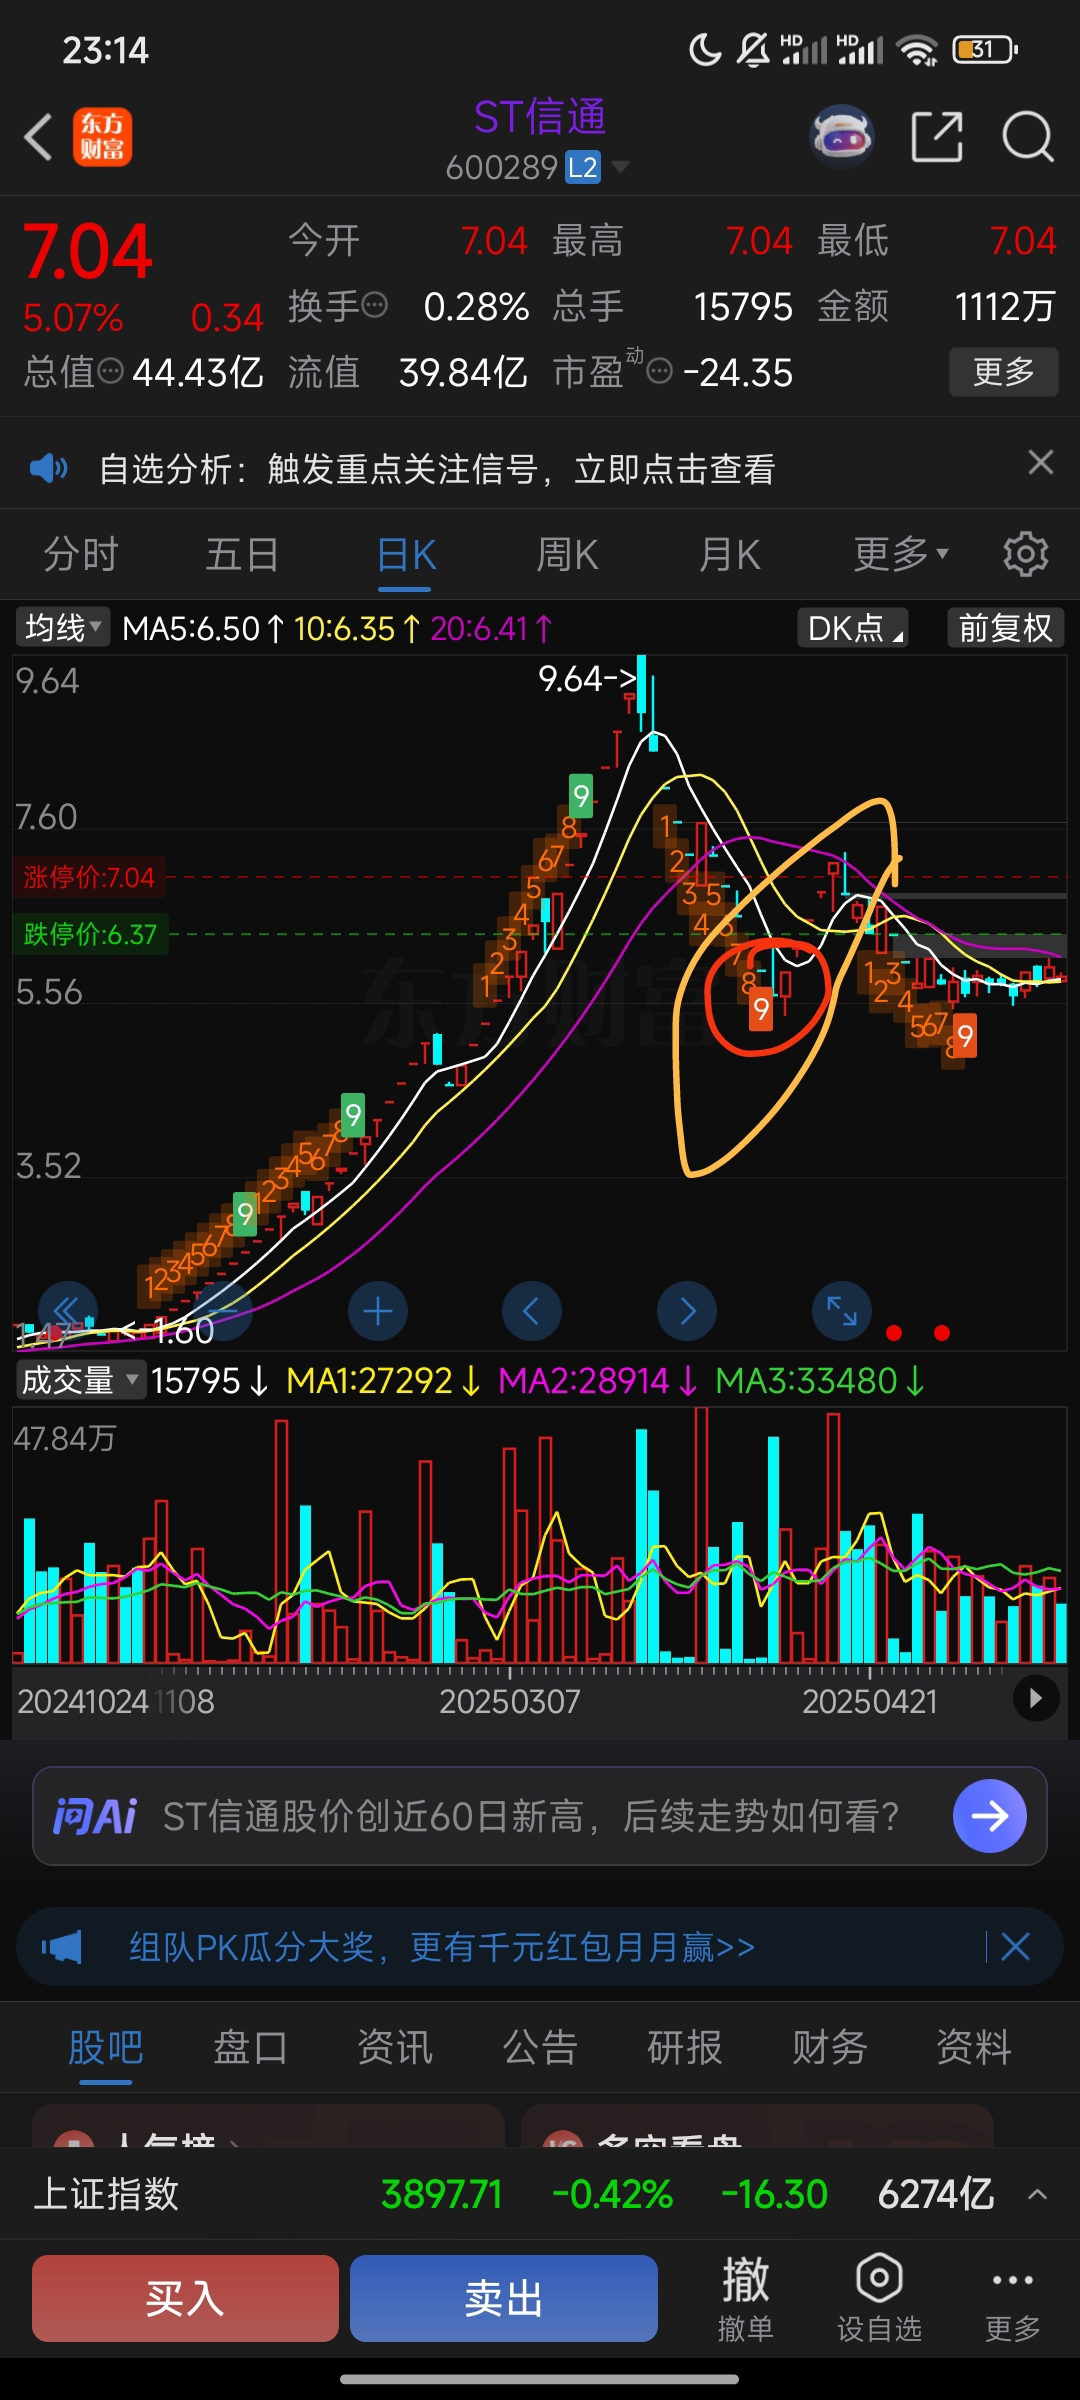The width and height of the screenshot is (1080, 2400).
Task: Submit AI question with arrow button
Action: 990,1816
